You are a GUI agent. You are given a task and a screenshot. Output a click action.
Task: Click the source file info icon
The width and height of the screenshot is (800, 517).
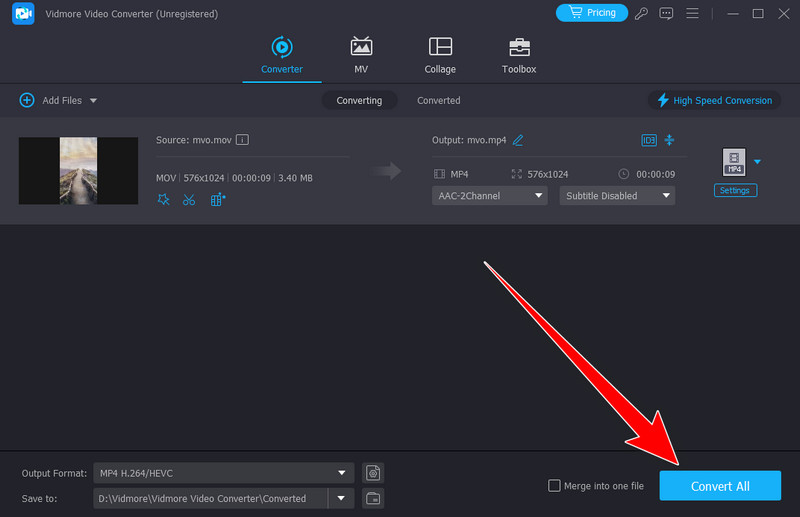pyautogui.click(x=242, y=140)
